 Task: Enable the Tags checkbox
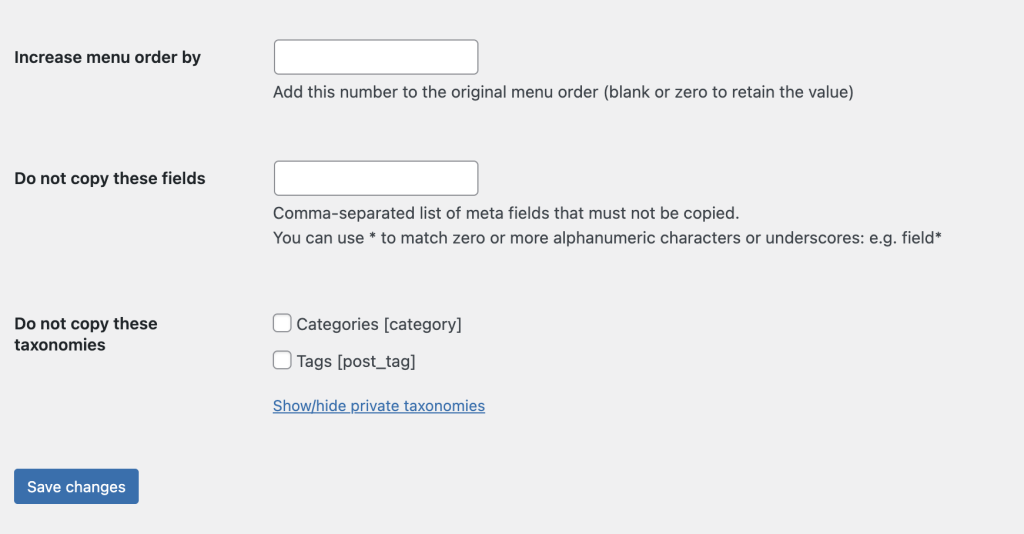(282, 361)
